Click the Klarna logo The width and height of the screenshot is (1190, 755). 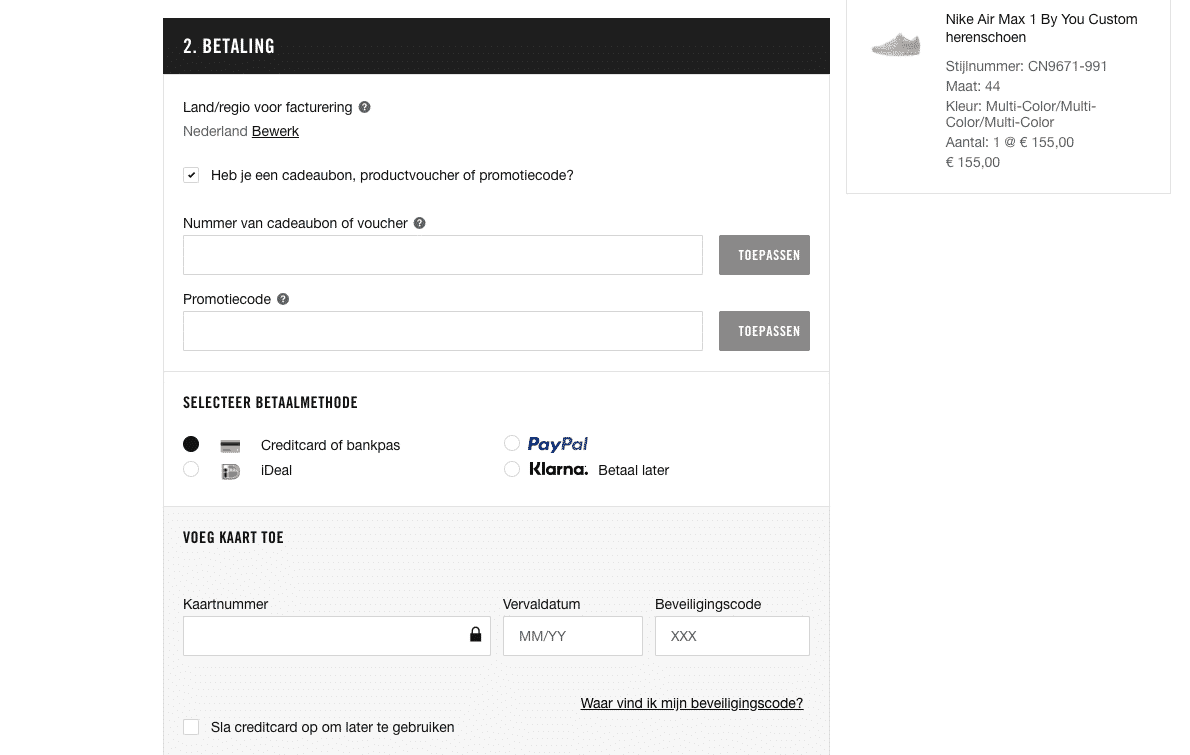[558, 469]
